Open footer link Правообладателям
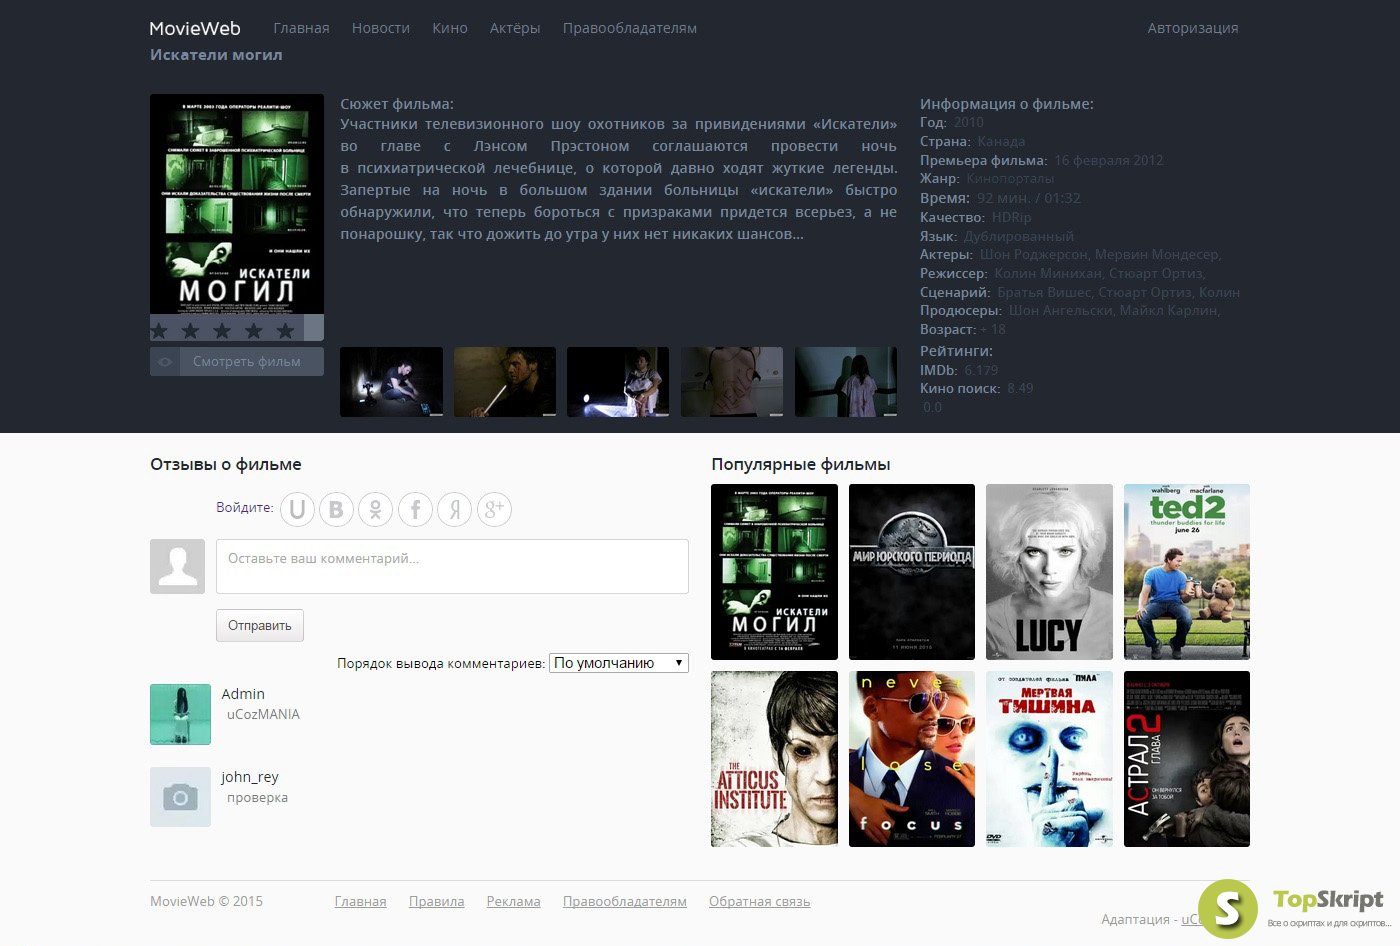 [625, 901]
